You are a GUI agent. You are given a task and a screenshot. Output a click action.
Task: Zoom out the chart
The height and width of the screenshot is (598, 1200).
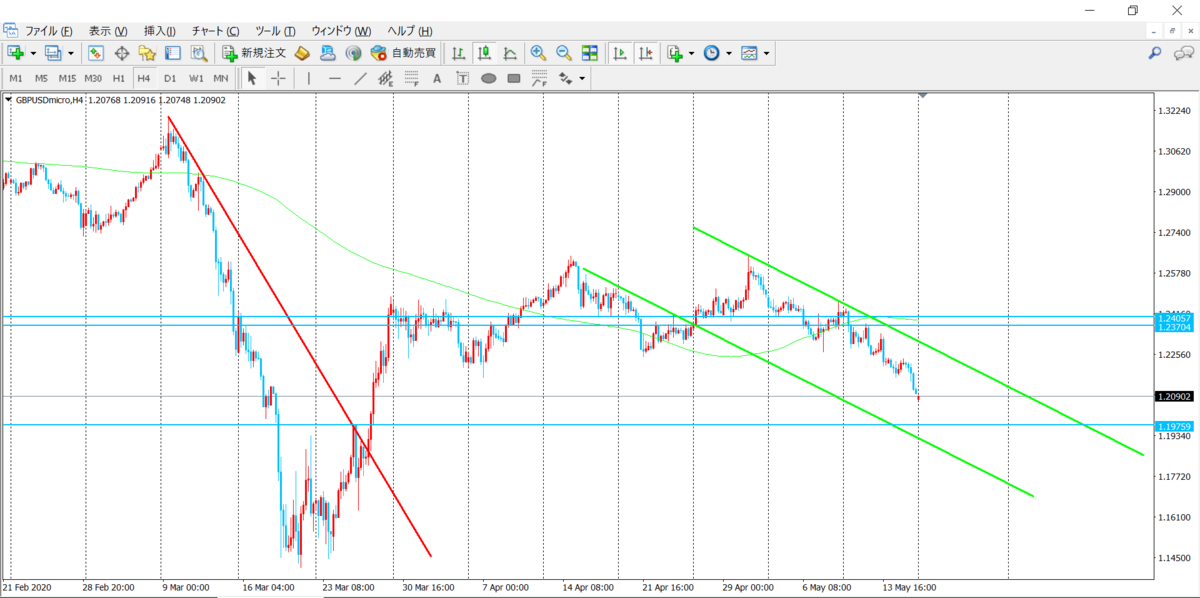coord(564,53)
